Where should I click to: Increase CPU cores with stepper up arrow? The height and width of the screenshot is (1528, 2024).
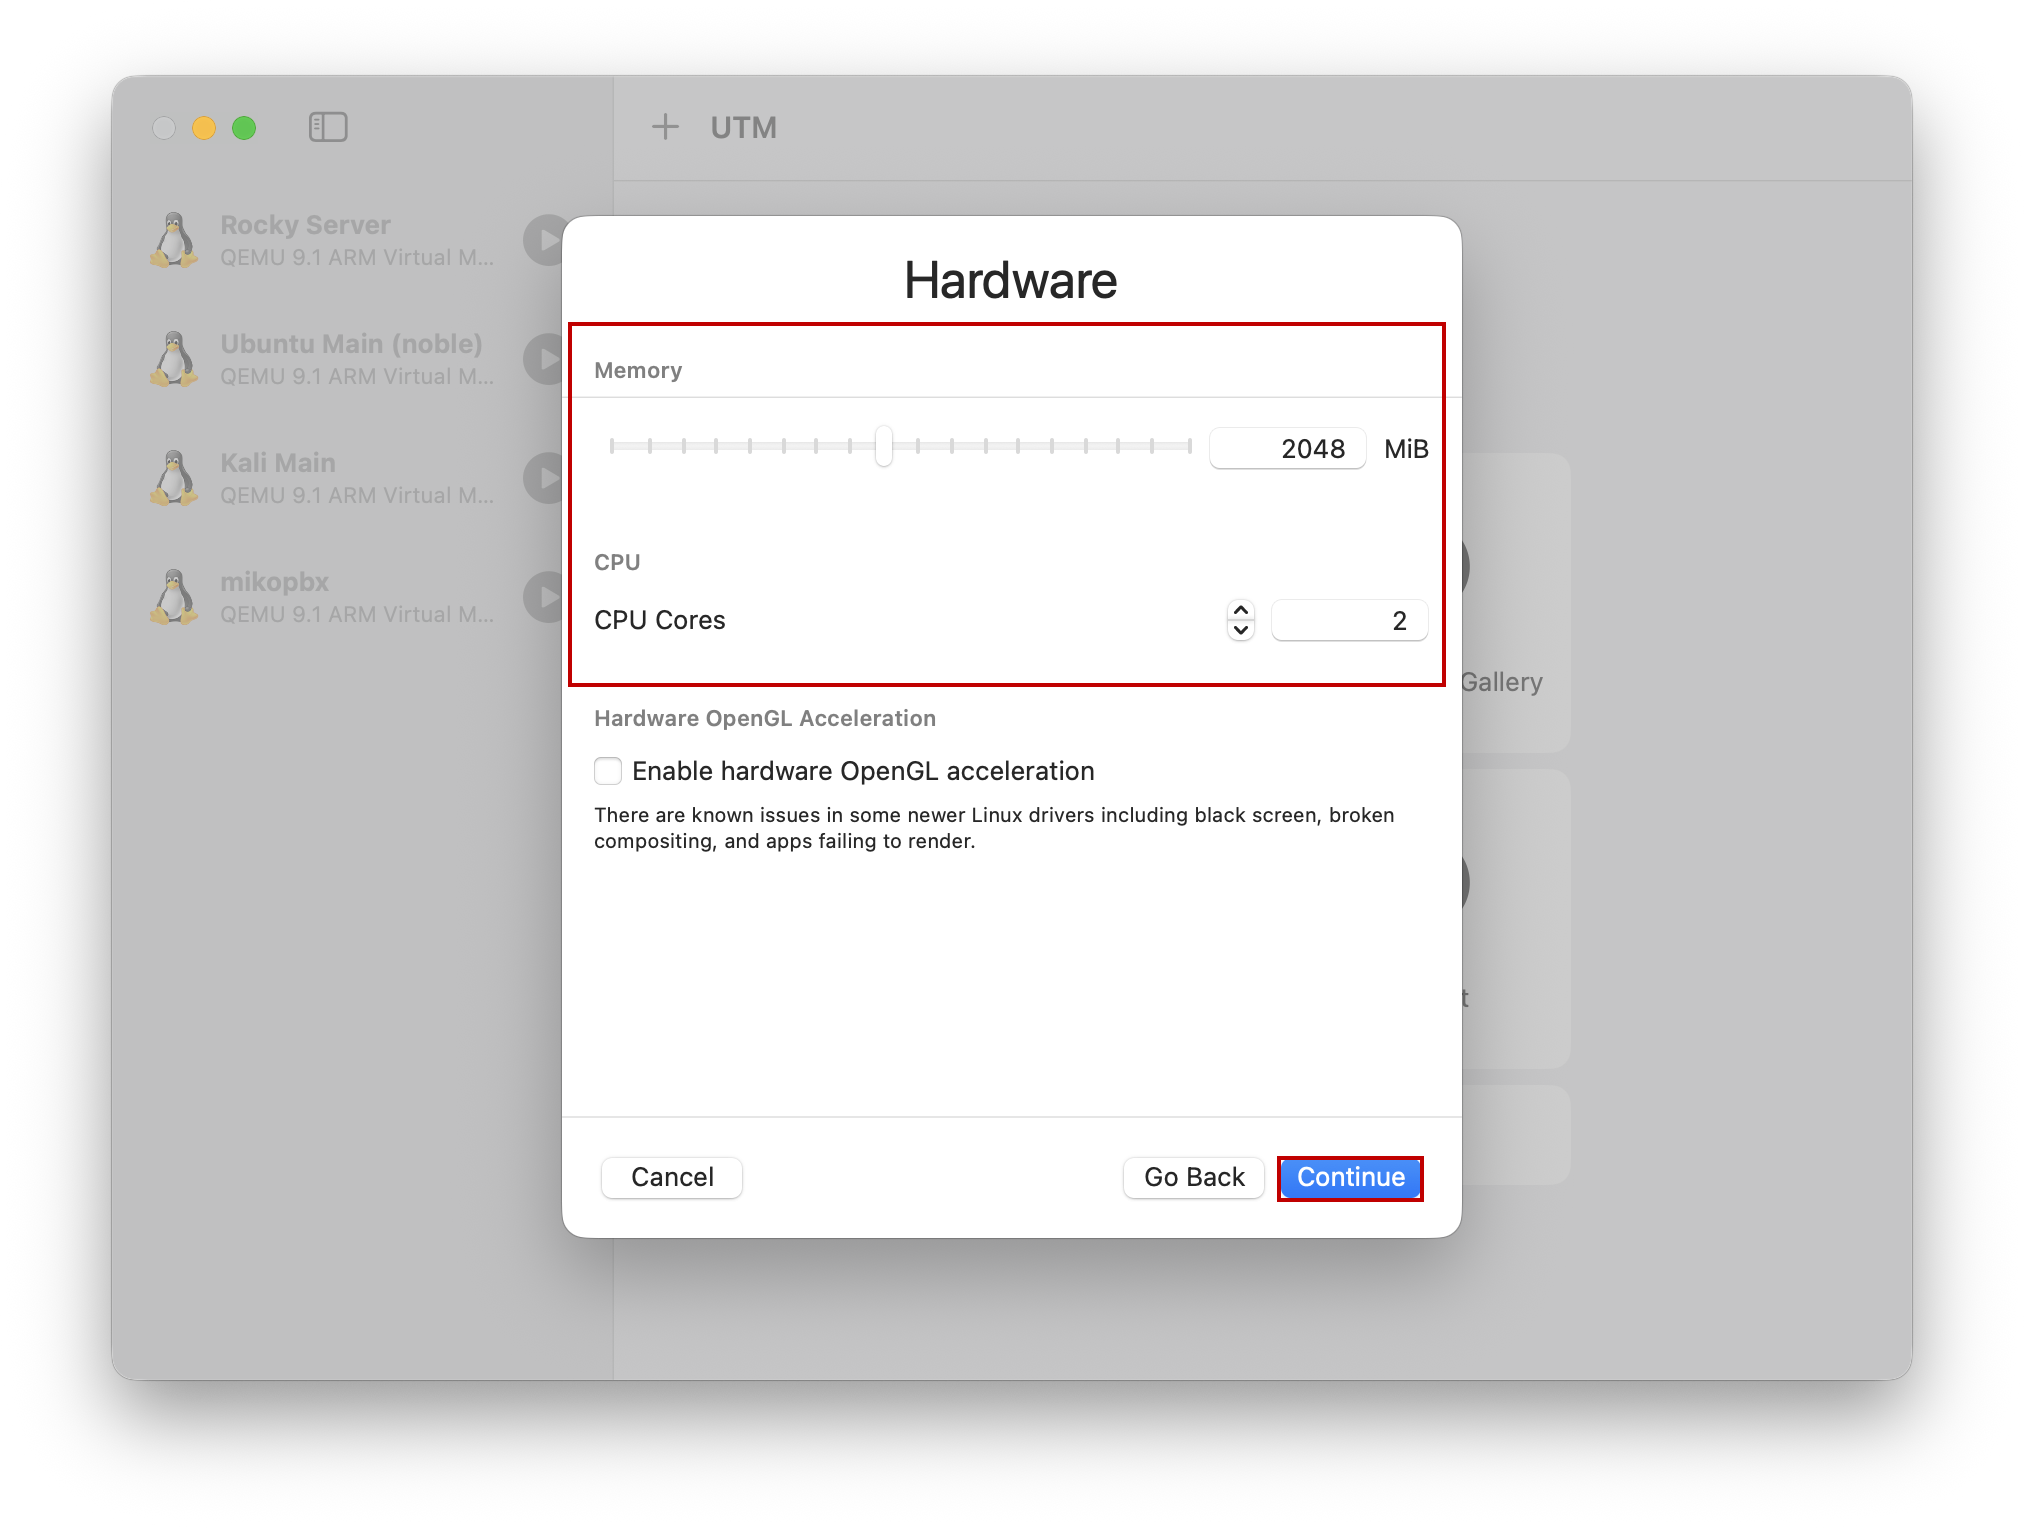(x=1241, y=611)
